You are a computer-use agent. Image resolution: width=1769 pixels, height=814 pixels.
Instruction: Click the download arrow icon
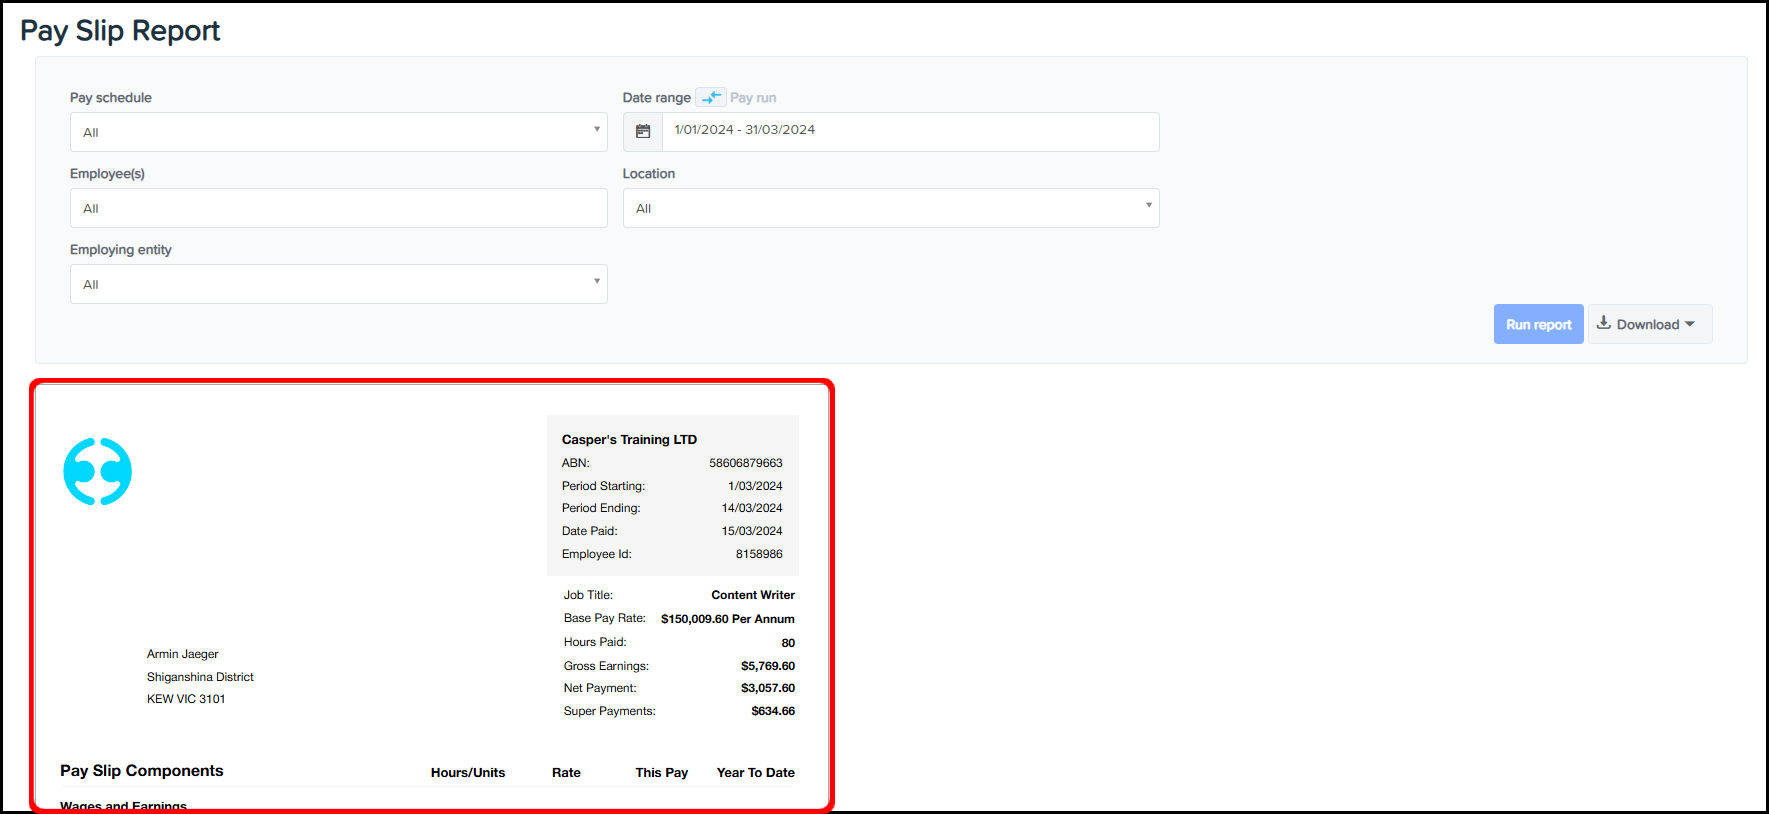click(x=1604, y=323)
